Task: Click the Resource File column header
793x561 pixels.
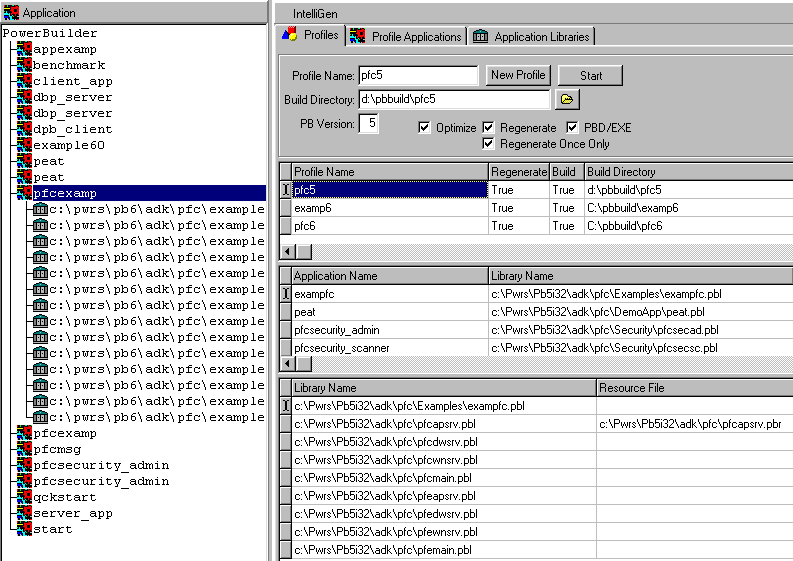Action: point(695,388)
